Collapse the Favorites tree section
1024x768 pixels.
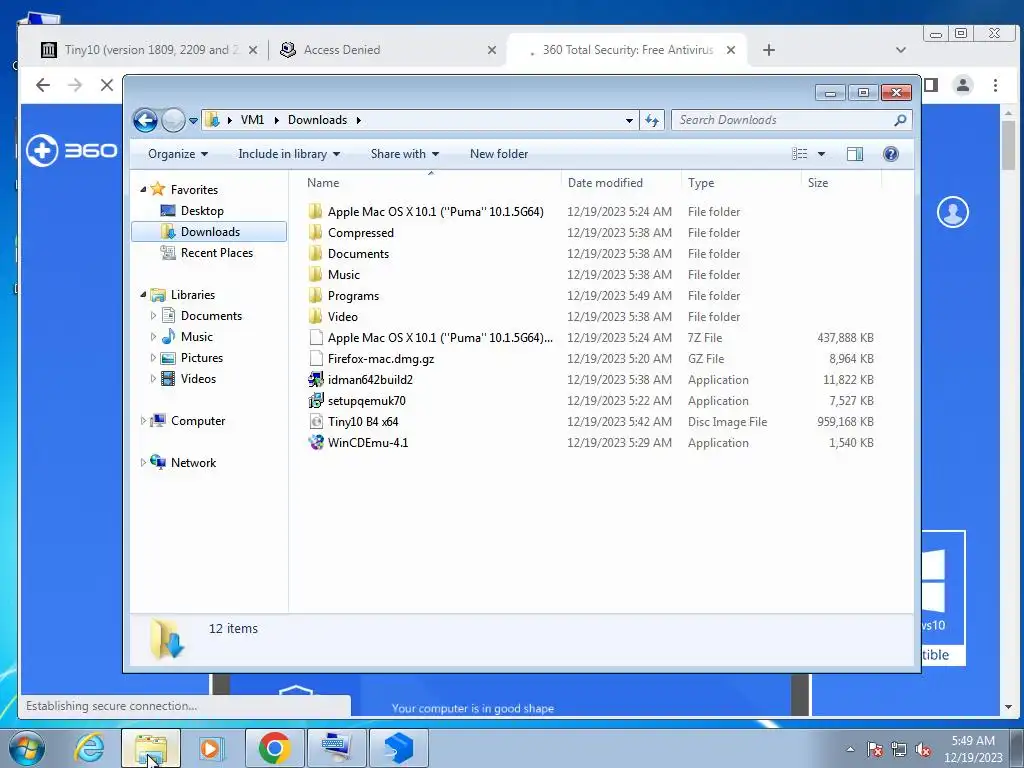[143, 190]
